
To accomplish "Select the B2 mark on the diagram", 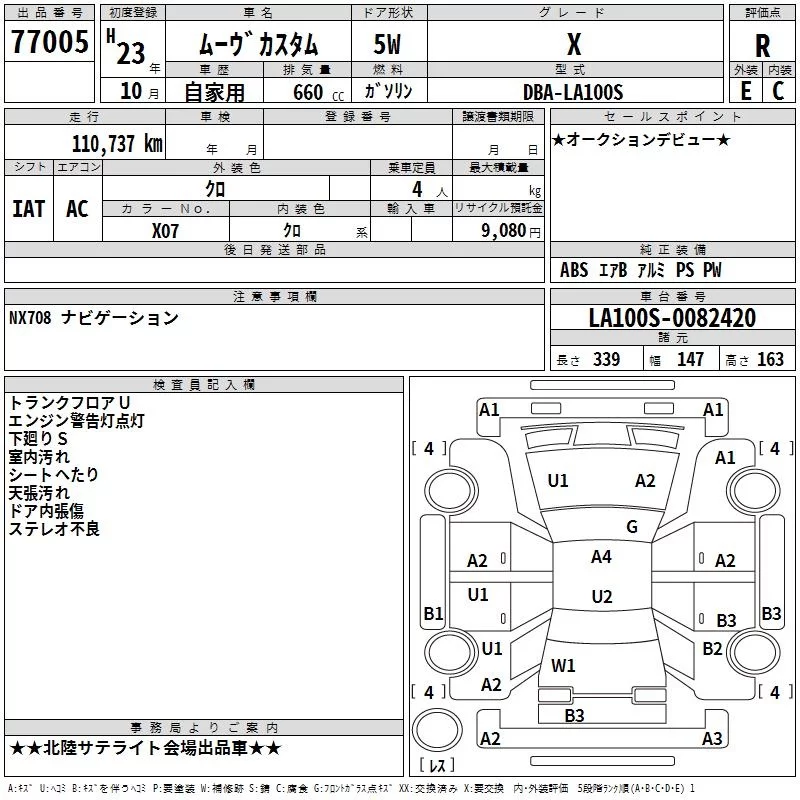I will 712,649.
